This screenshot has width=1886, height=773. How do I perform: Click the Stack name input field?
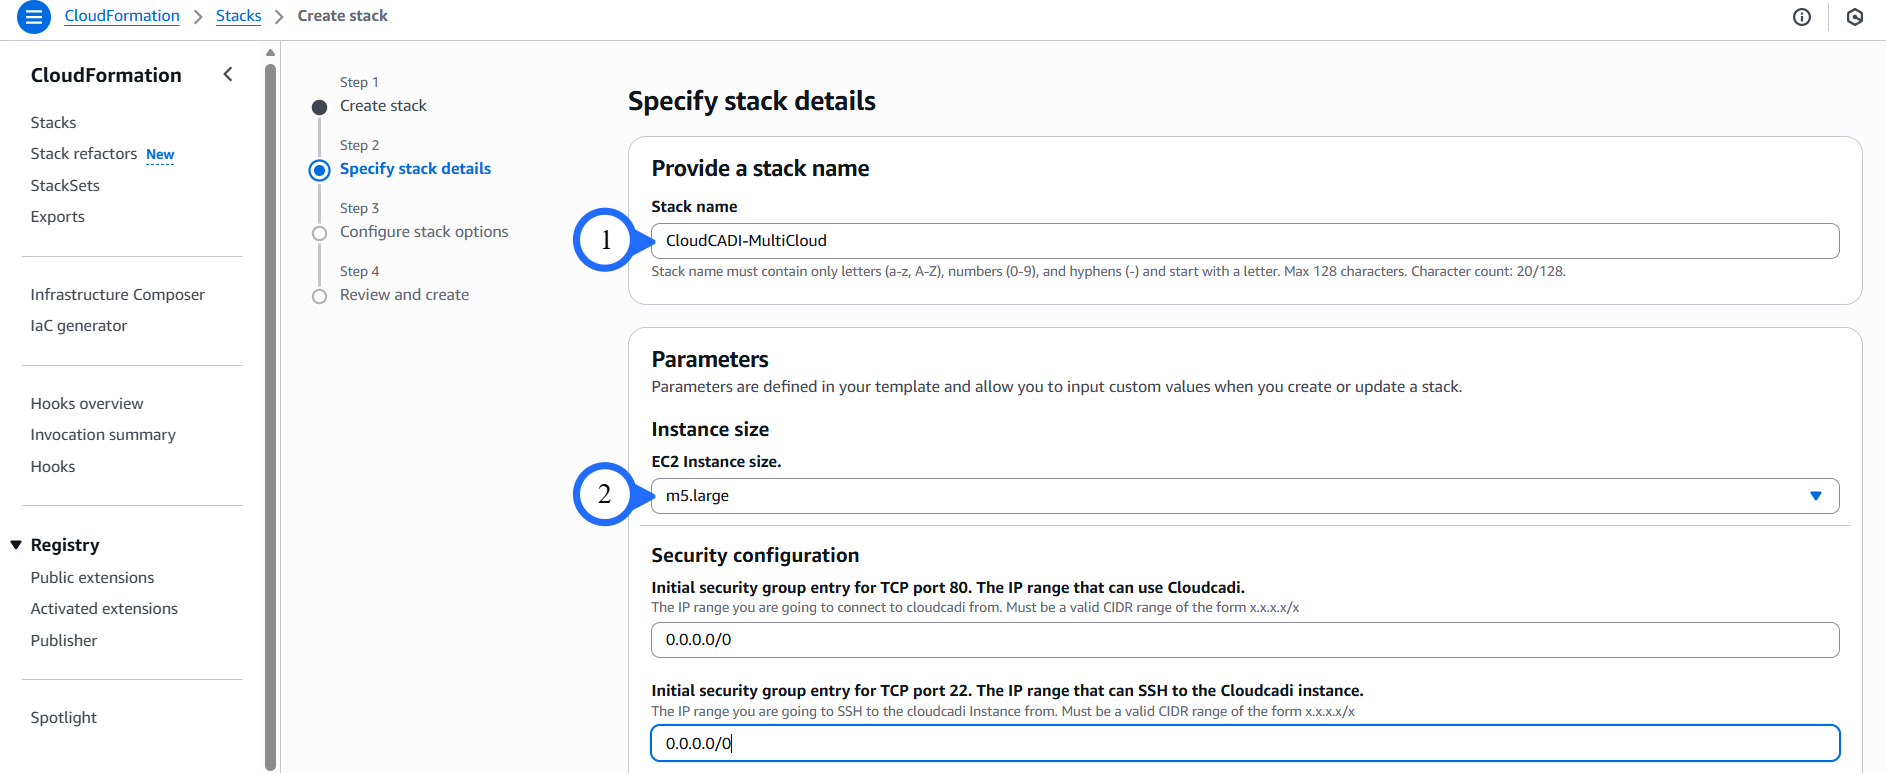pos(1244,241)
